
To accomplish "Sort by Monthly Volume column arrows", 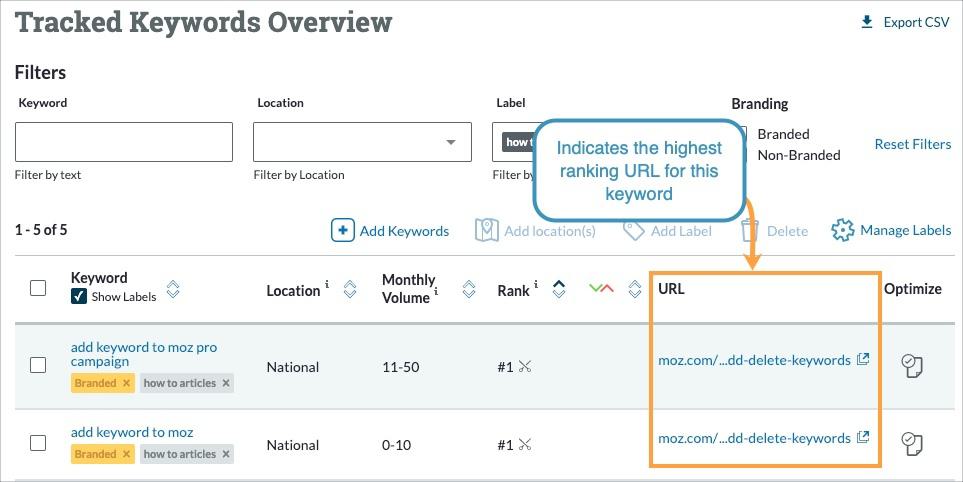I will 468,290.
